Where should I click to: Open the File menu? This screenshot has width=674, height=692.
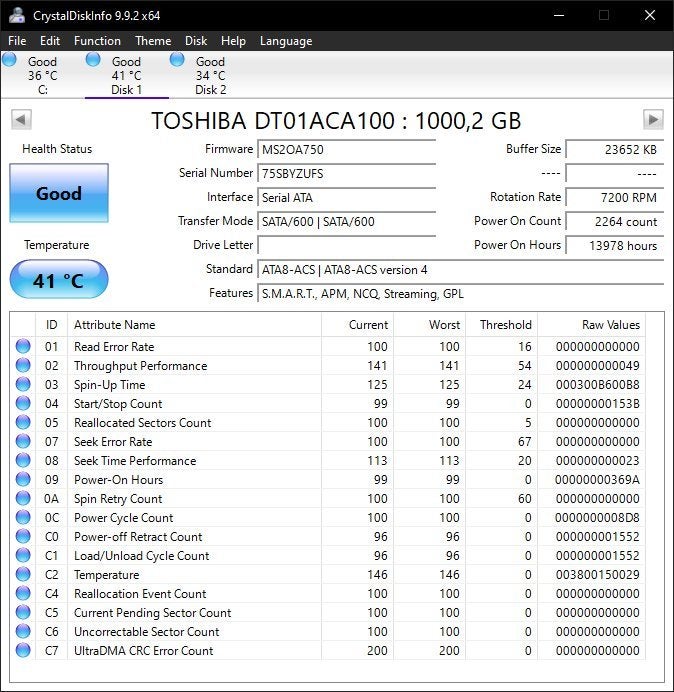click(17, 41)
